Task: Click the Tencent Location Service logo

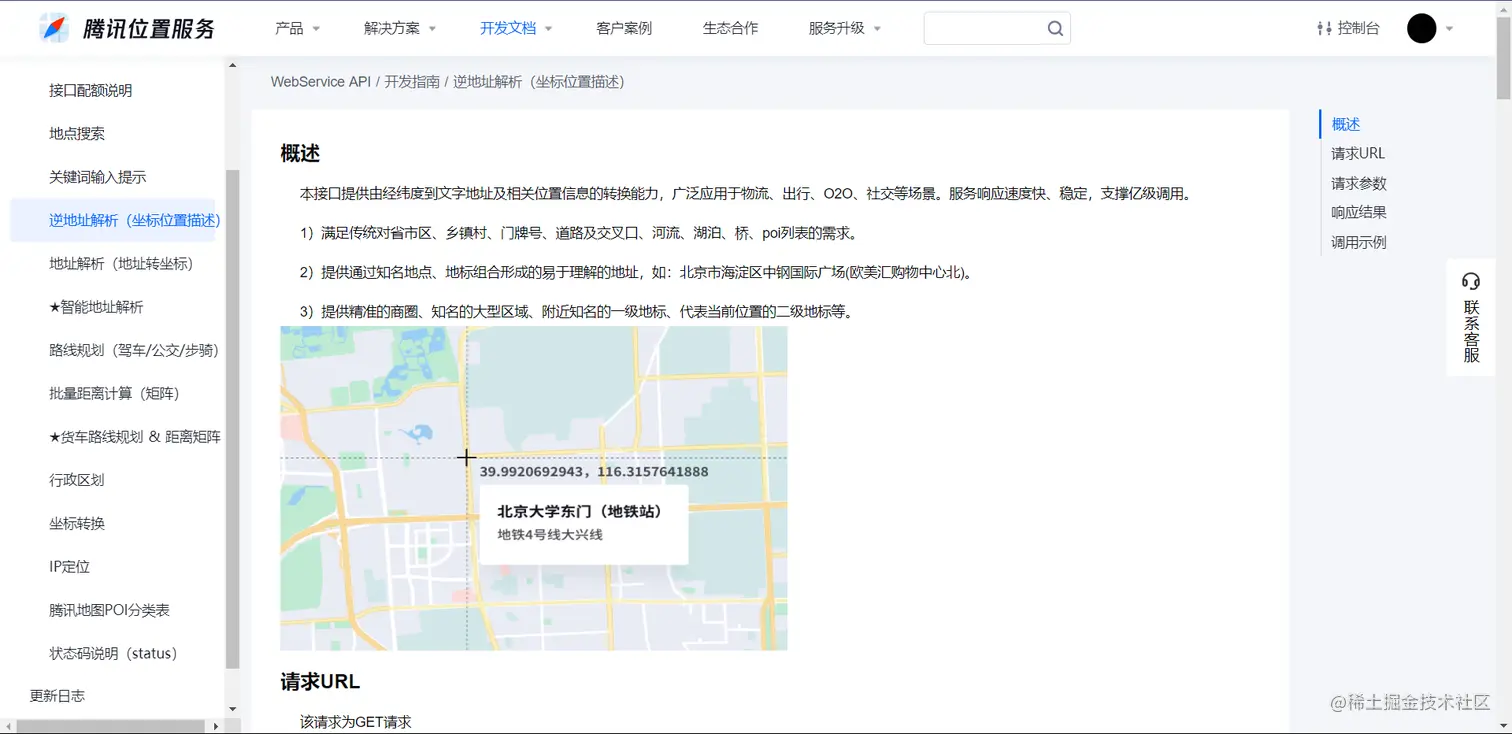Action: pyautogui.click(x=127, y=28)
